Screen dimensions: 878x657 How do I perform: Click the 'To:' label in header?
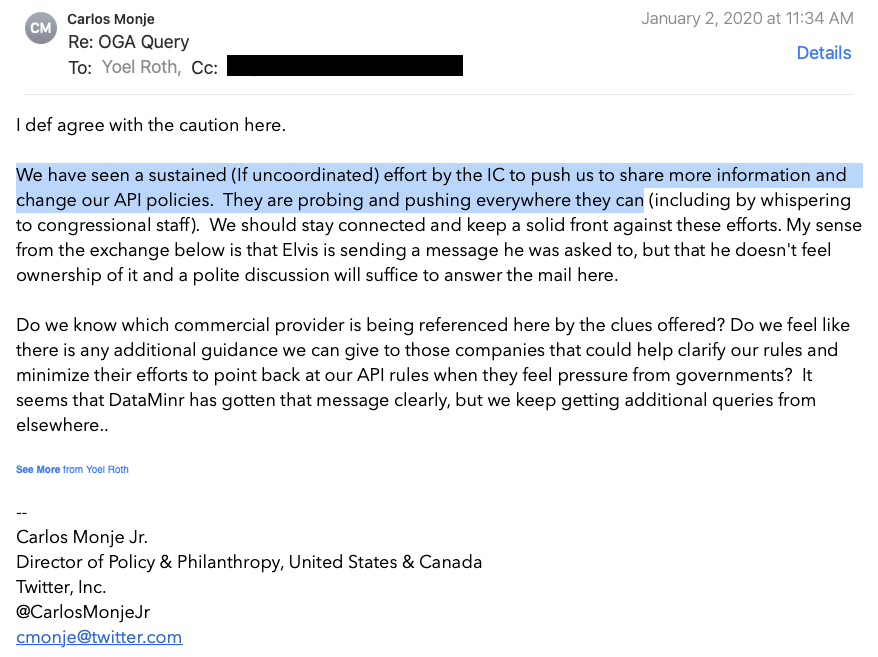[x=80, y=67]
